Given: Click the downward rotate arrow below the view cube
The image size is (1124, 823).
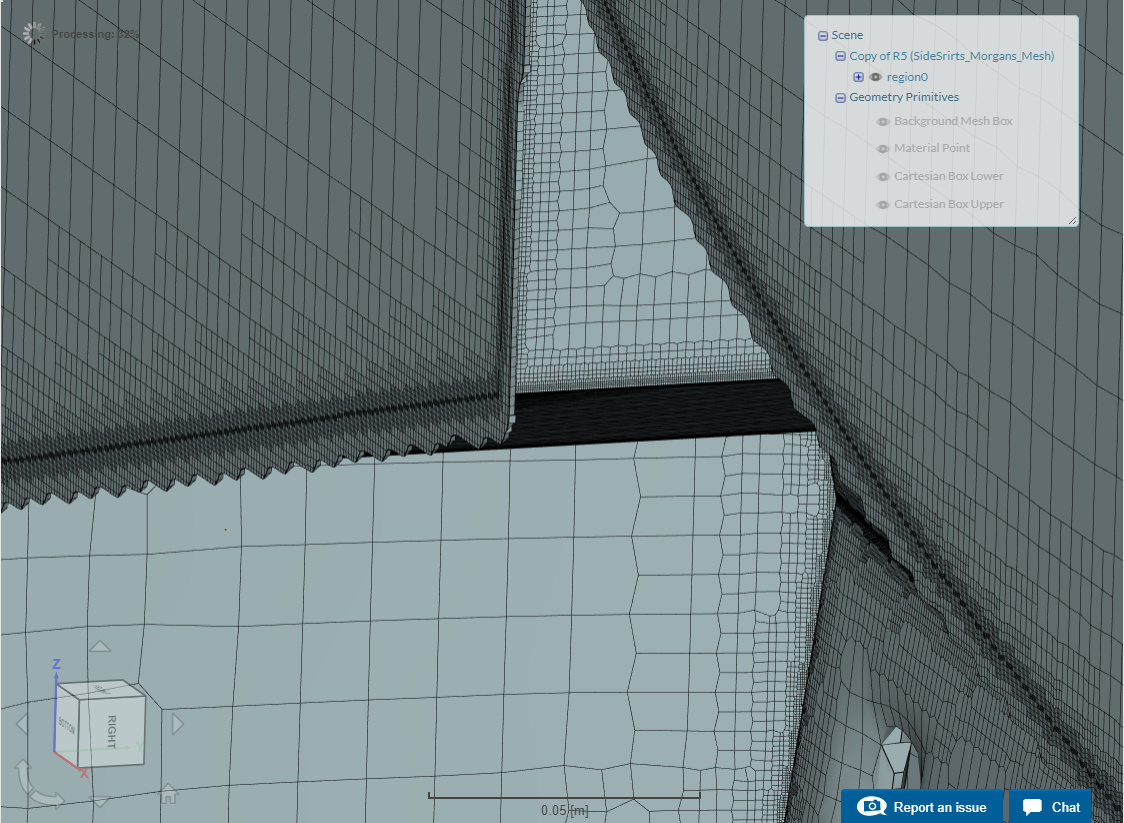Looking at the screenshot, I should (98, 800).
